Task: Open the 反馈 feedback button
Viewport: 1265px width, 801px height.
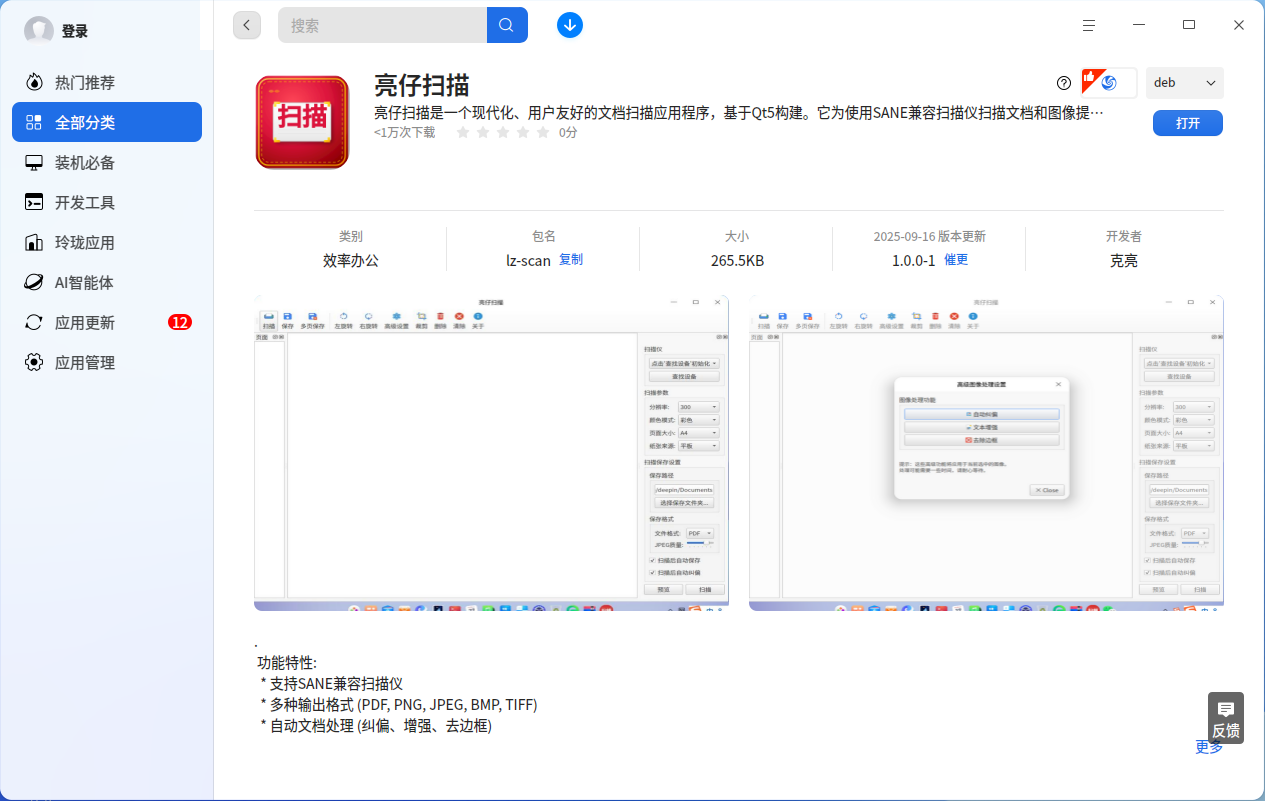Action: tap(1226, 718)
